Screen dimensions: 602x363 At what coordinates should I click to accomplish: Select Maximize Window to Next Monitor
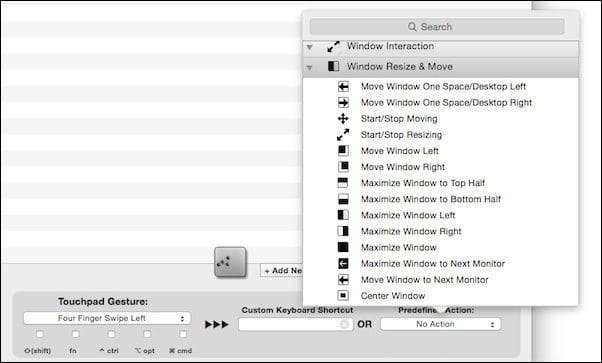[x=433, y=264]
